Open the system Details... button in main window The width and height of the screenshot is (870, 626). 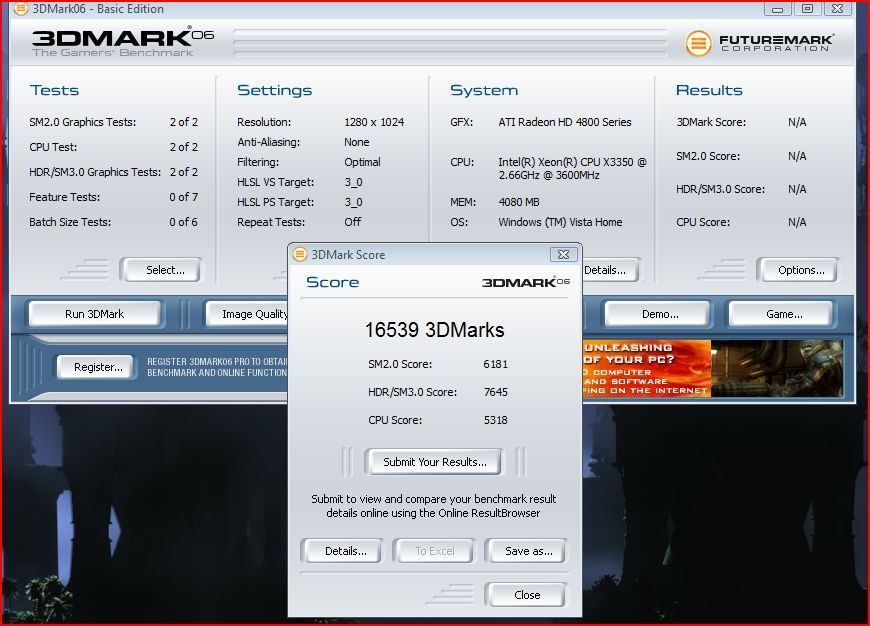click(610, 270)
